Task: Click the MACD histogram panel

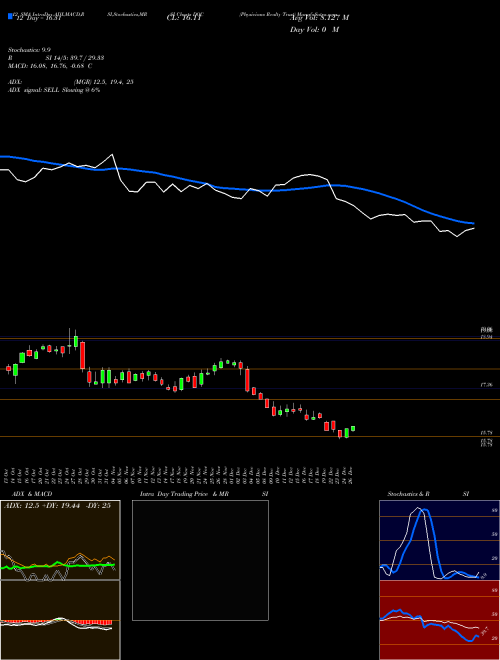Action: click(x=60, y=620)
